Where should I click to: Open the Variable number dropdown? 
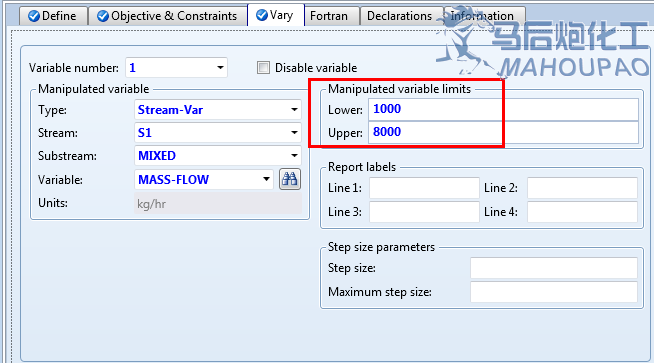[x=220, y=68]
